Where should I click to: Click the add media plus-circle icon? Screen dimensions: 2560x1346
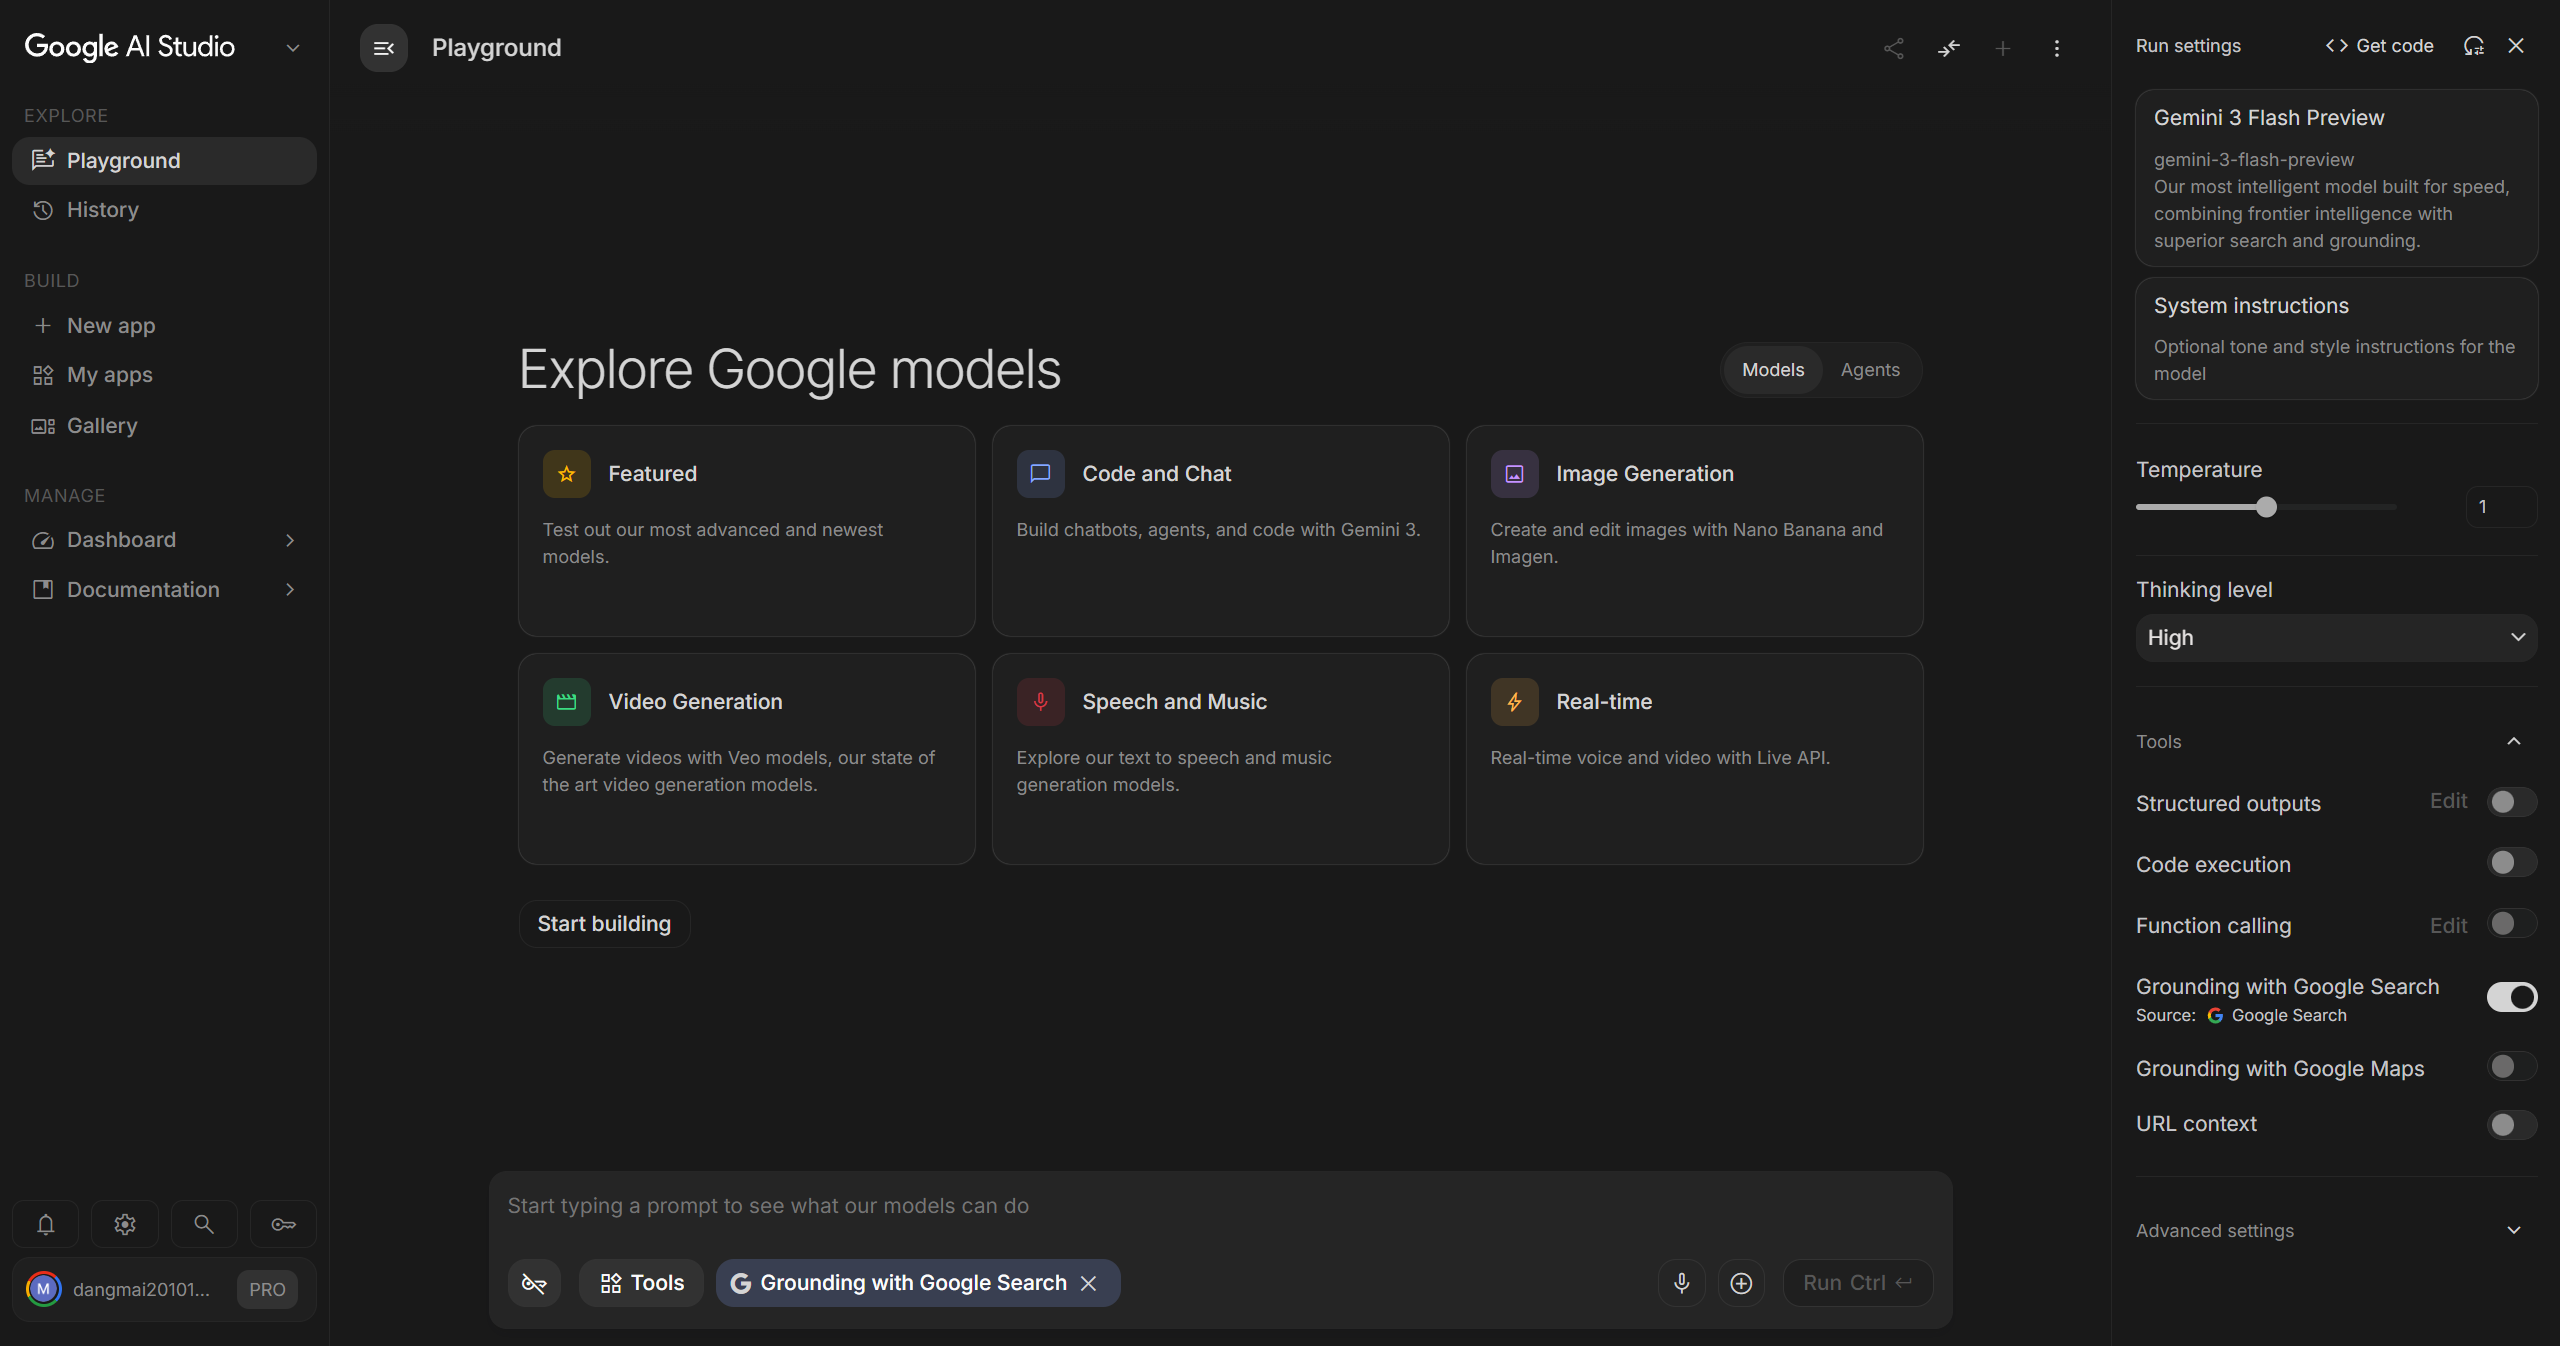1741,1283
